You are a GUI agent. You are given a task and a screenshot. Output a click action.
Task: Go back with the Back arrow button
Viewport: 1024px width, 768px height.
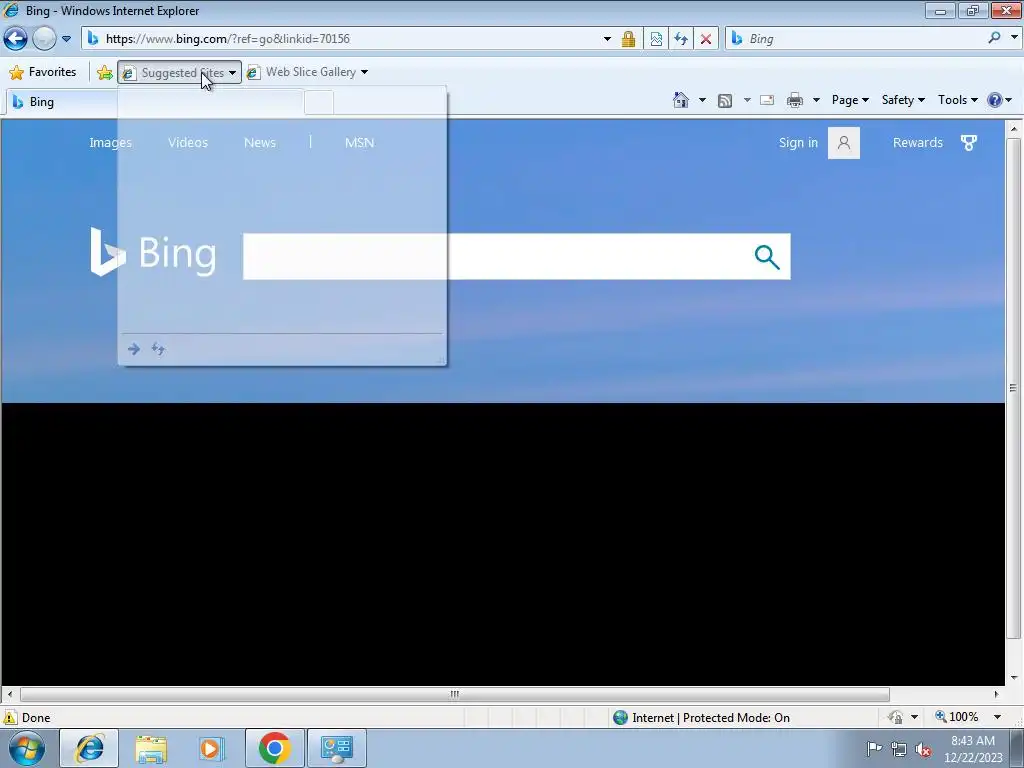(x=16, y=39)
